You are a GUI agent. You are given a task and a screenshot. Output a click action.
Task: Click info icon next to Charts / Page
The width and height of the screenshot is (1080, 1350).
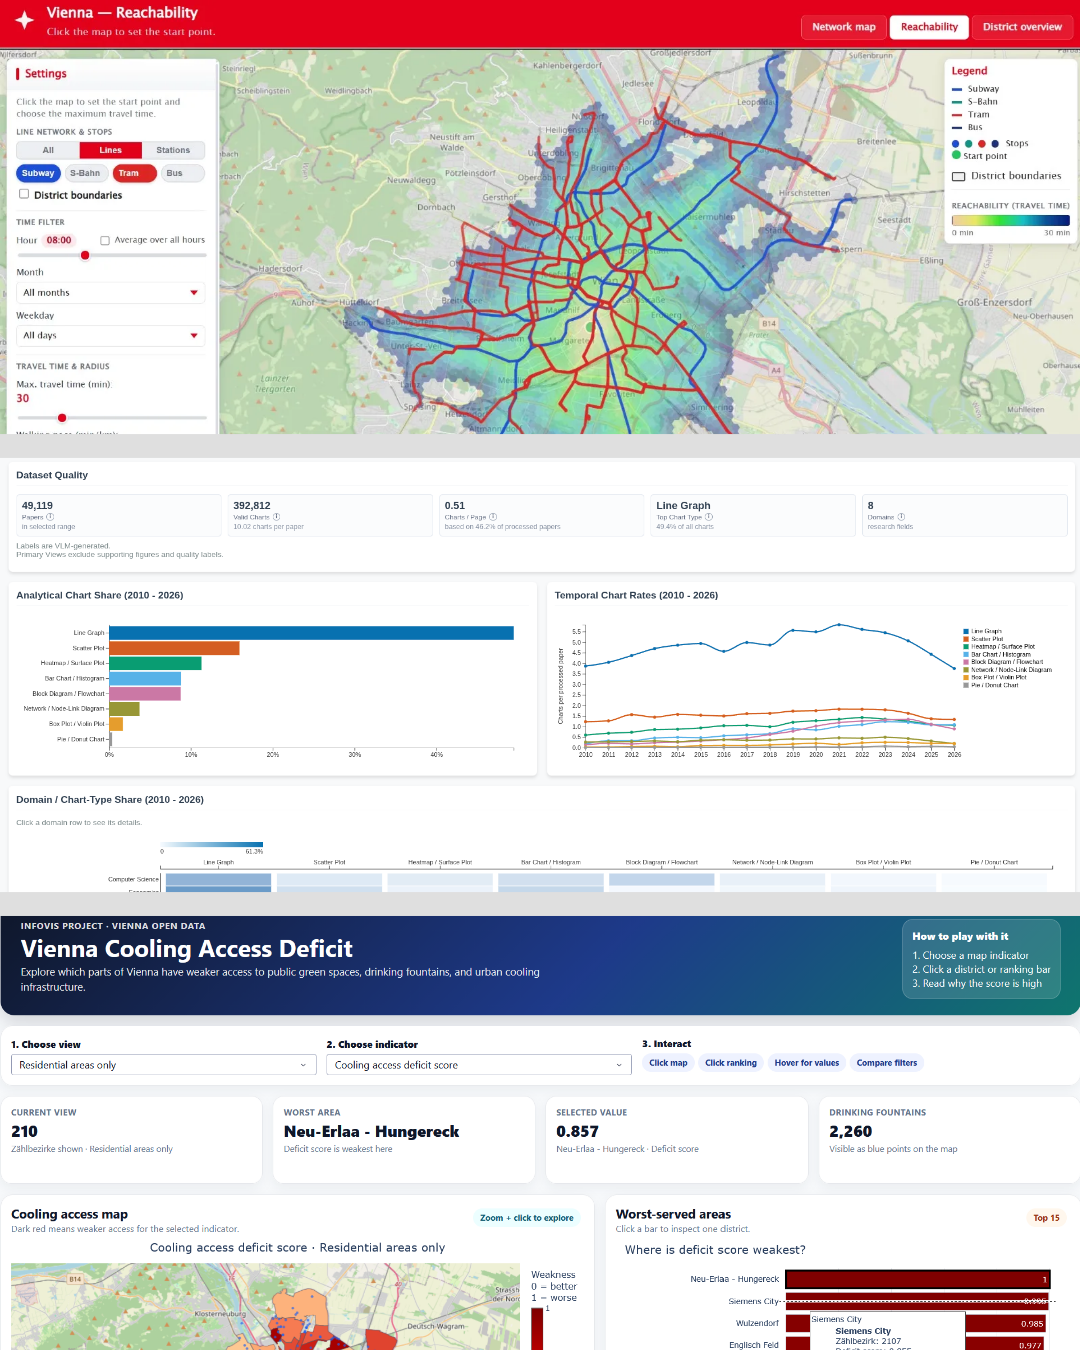pyautogui.click(x=491, y=517)
